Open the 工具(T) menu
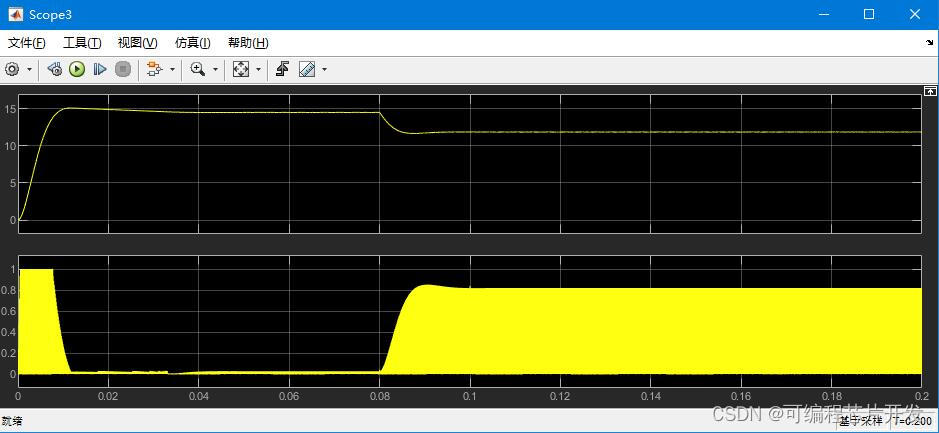This screenshot has width=939, height=433. pos(83,43)
